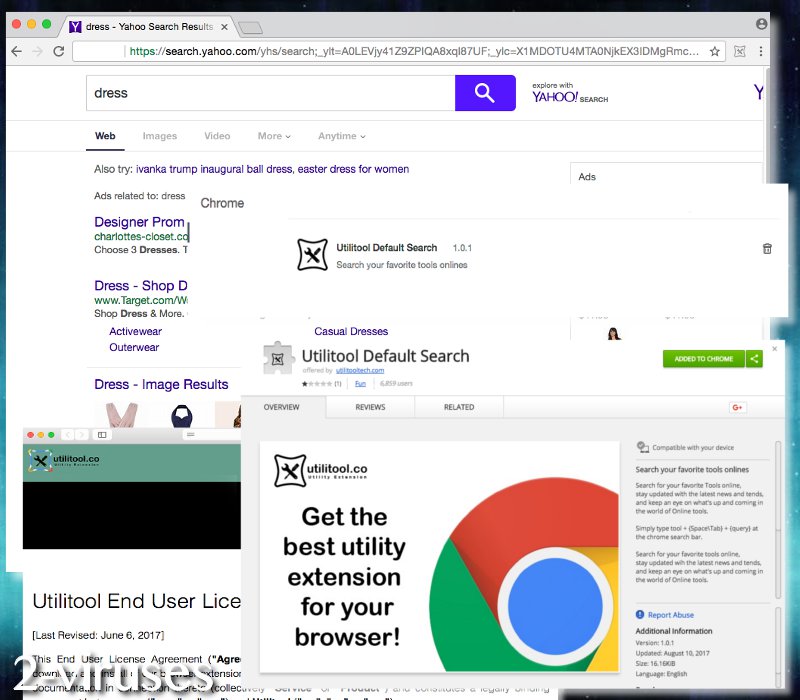Click the Report Abuse link

pyautogui.click(x=670, y=615)
